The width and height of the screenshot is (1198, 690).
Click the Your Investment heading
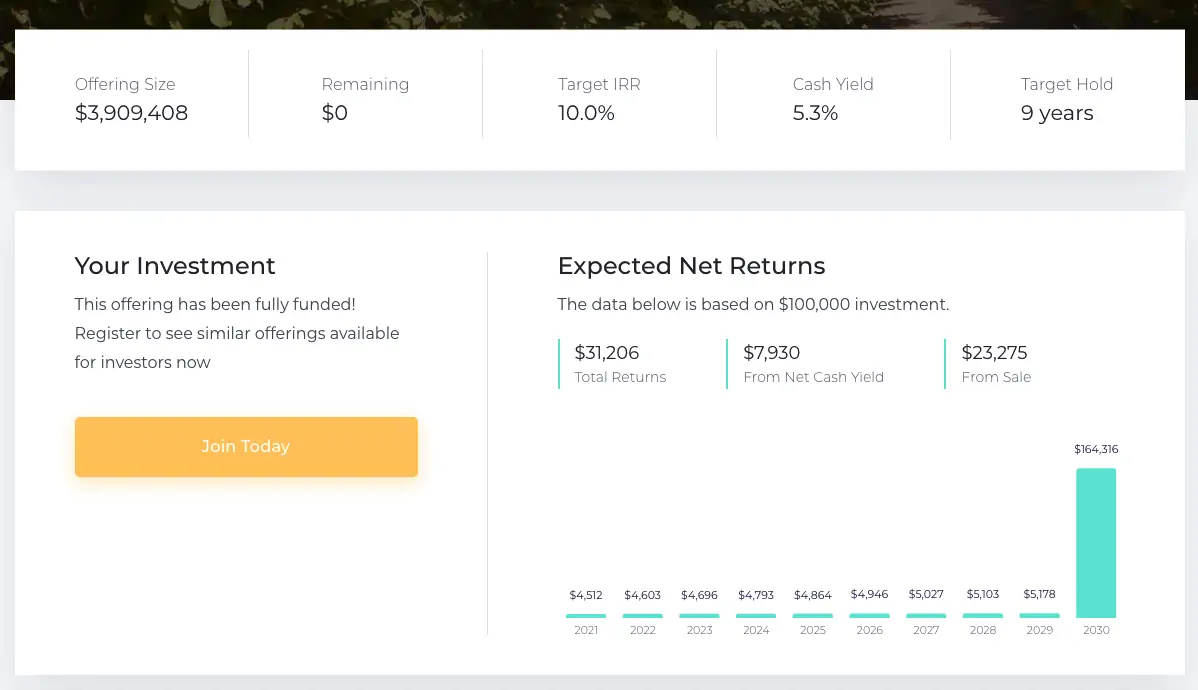click(x=175, y=266)
